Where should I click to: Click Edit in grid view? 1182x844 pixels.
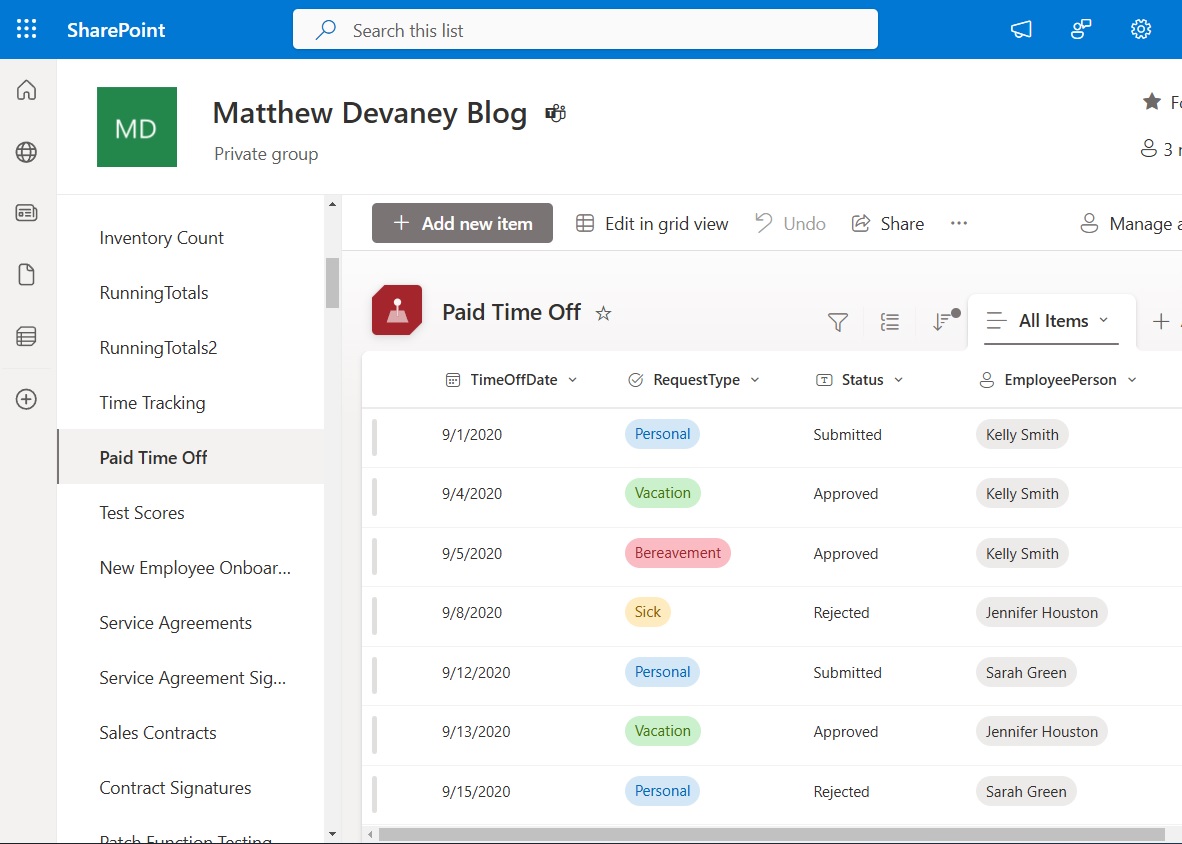(x=652, y=224)
